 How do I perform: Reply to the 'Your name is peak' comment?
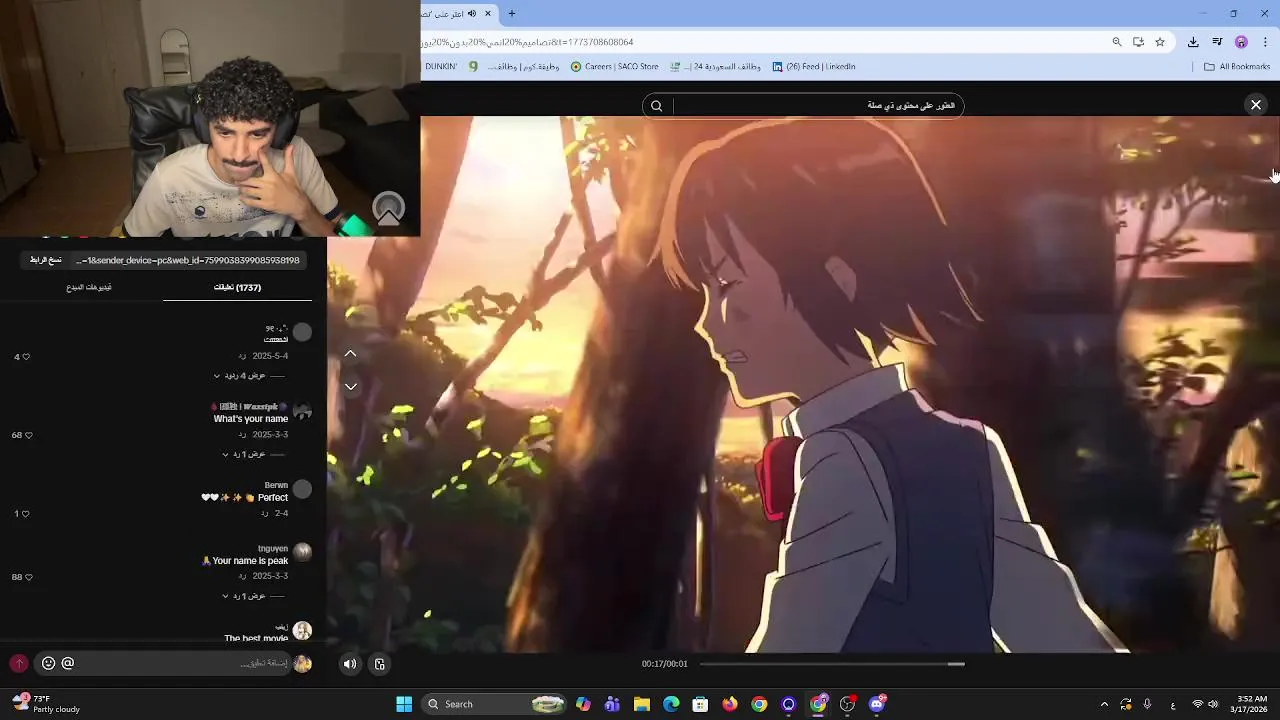point(242,576)
